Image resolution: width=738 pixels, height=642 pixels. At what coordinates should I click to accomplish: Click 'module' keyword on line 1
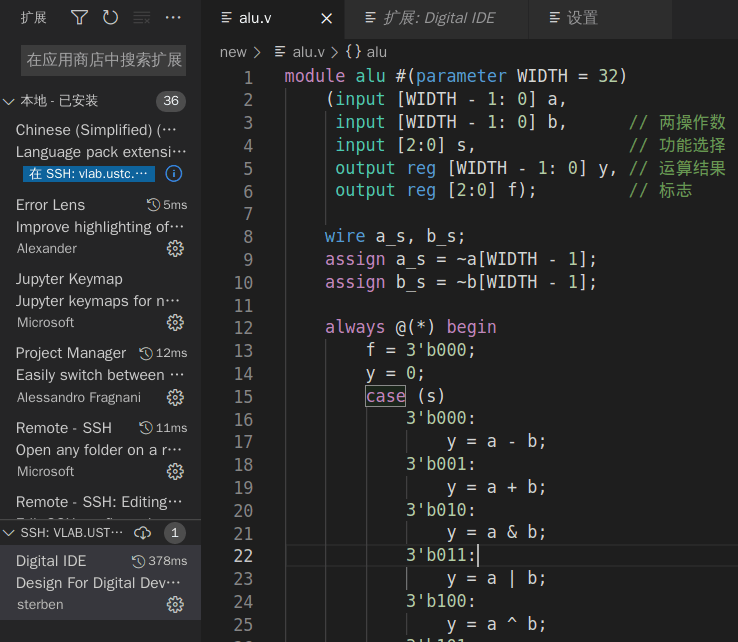coord(314,76)
